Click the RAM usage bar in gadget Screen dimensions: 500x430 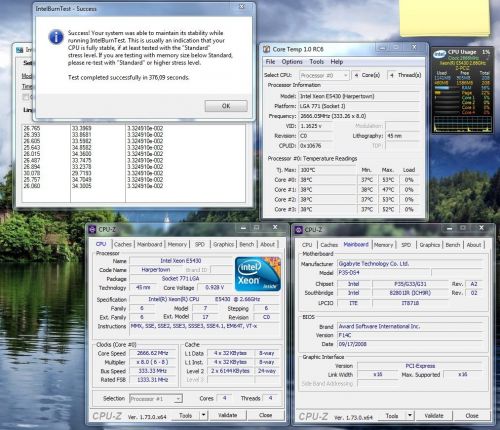tap(446, 88)
